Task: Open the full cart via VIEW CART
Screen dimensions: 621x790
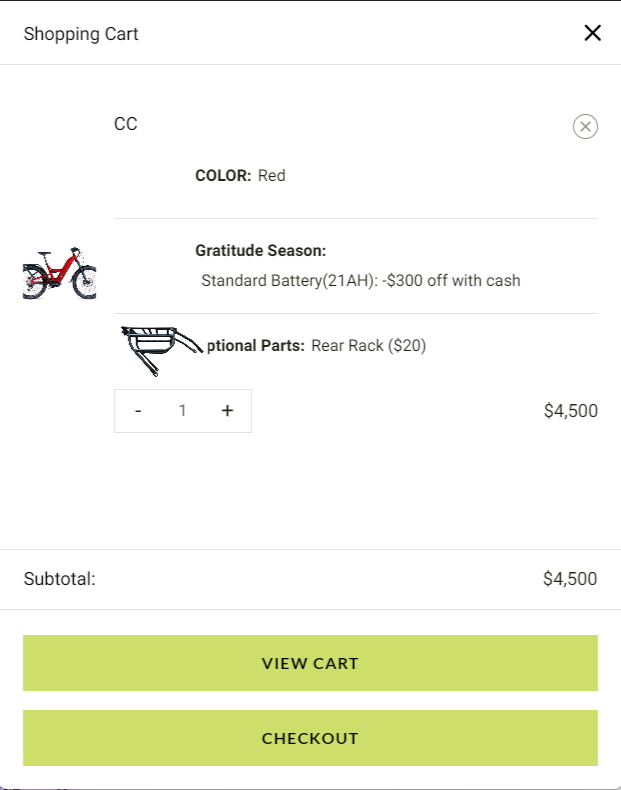Action: pyautogui.click(x=310, y=663)
